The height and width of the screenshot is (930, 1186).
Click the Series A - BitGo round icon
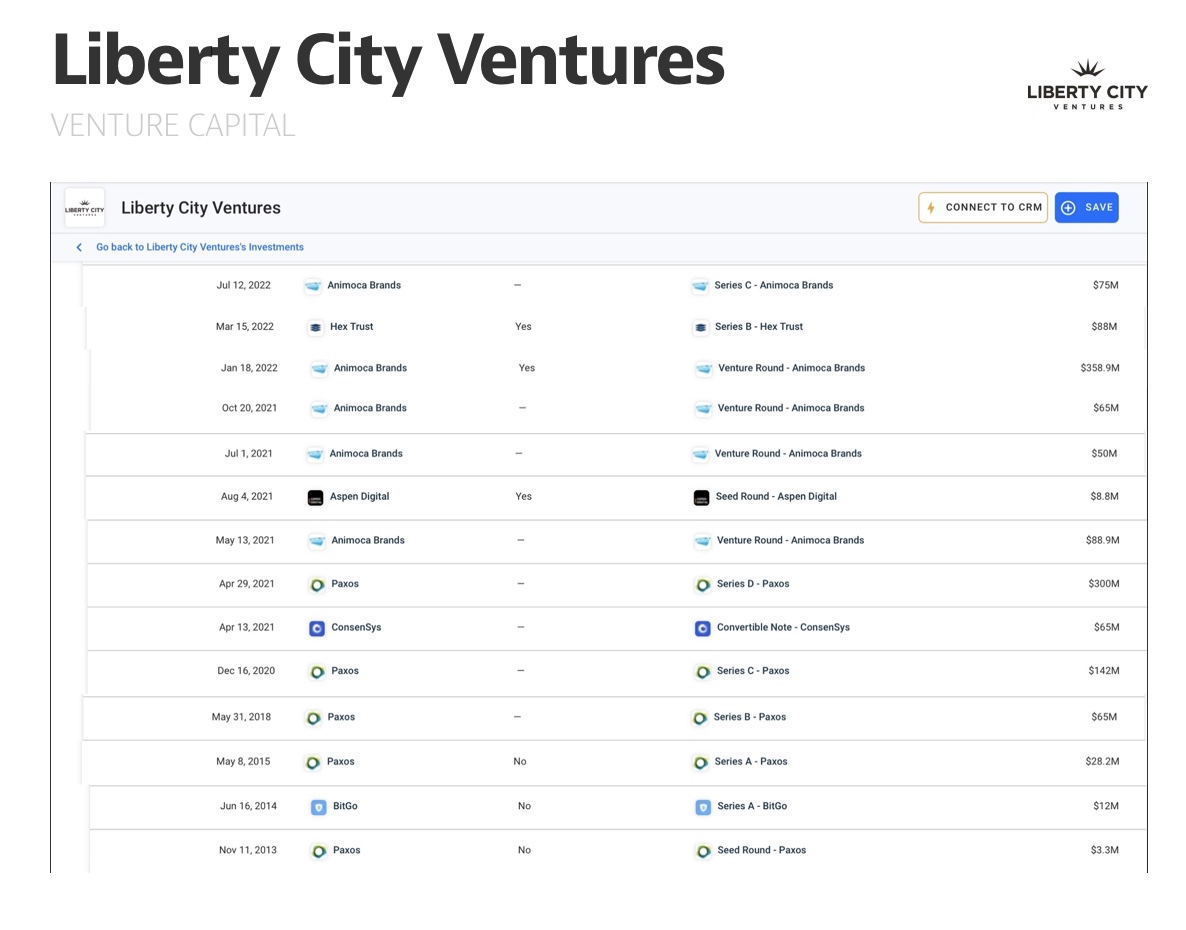pos(703,806)
